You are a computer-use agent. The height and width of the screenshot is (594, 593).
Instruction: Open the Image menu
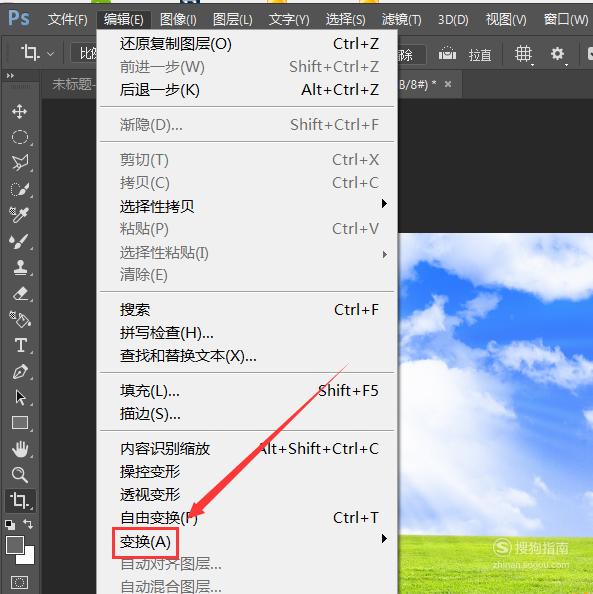pyautogui.click(x=178, y=19)
